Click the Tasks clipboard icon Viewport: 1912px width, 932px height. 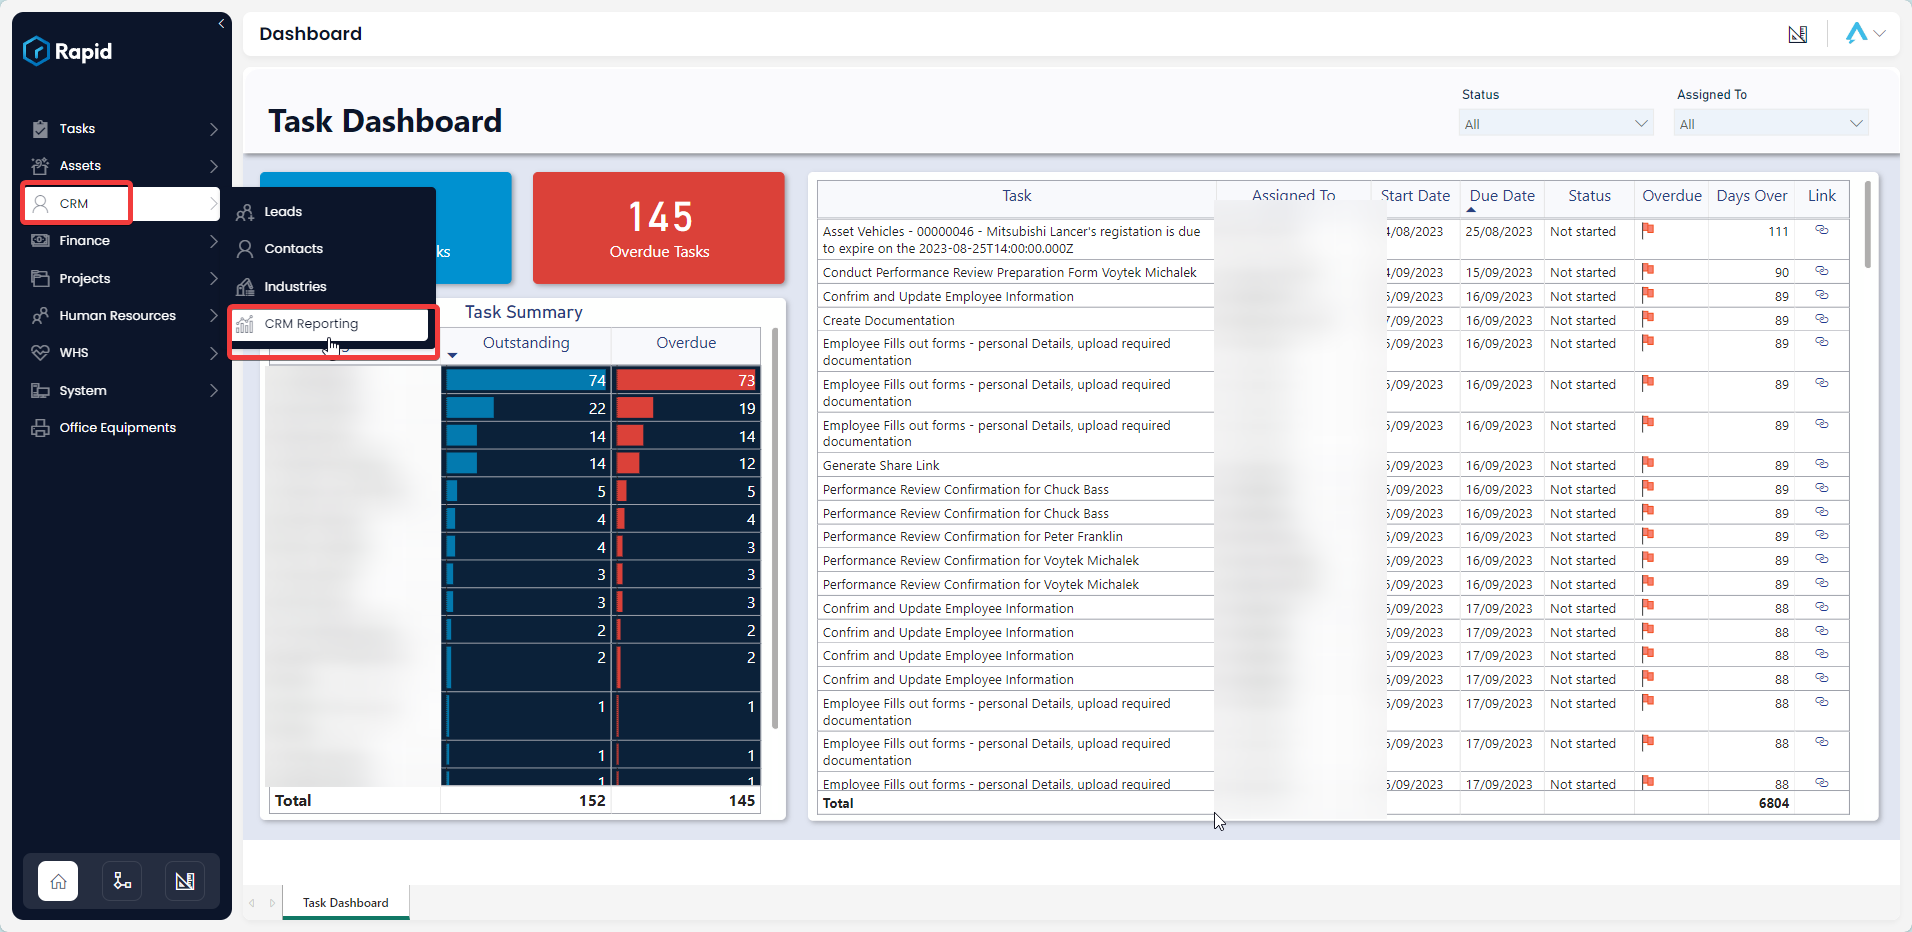(40, 129)
